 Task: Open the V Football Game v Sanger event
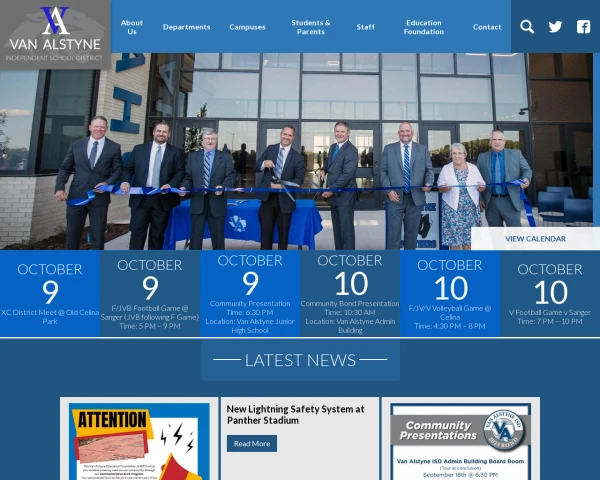(550, 294)
